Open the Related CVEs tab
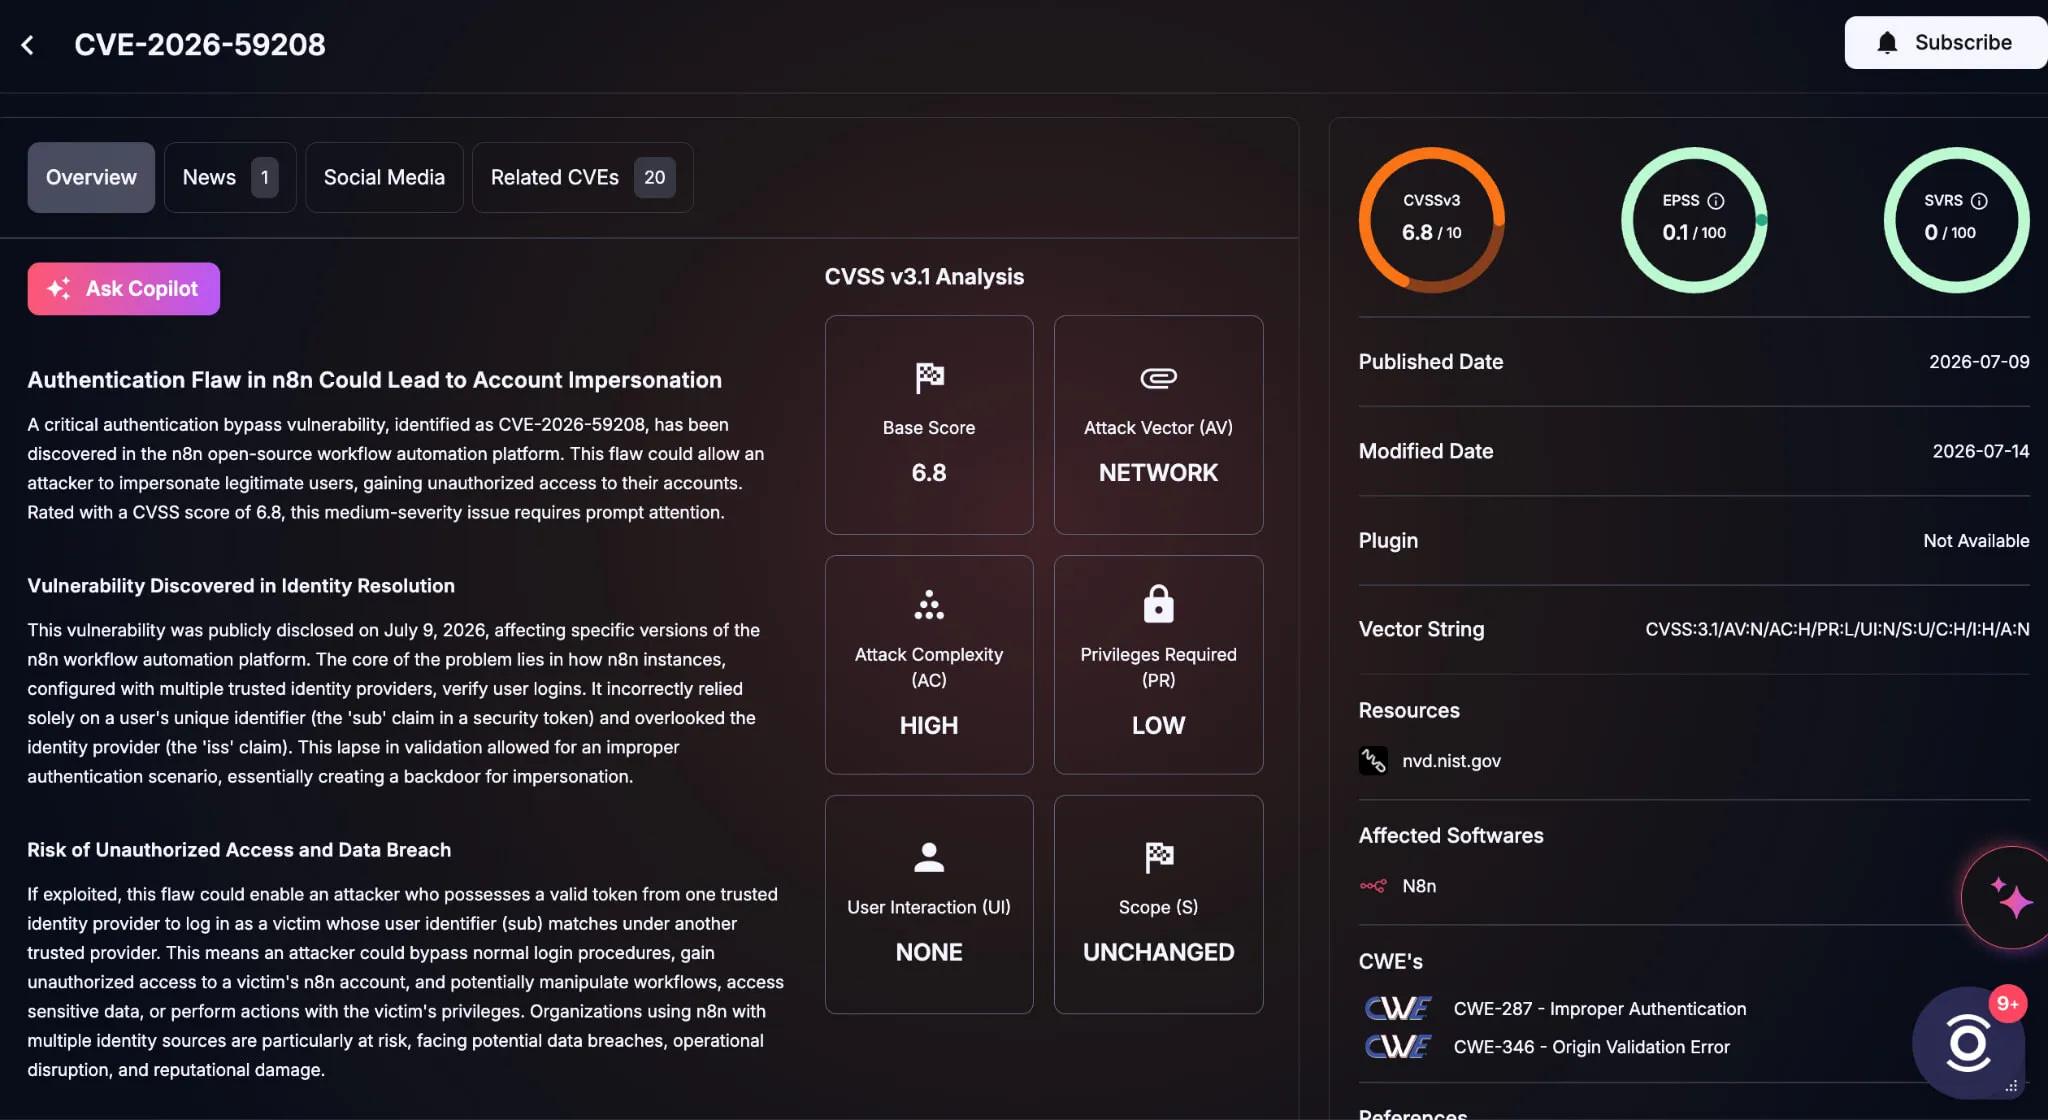Image resolution: width=2048 pixels, height=1120 pixels. [x=582, y=178]
